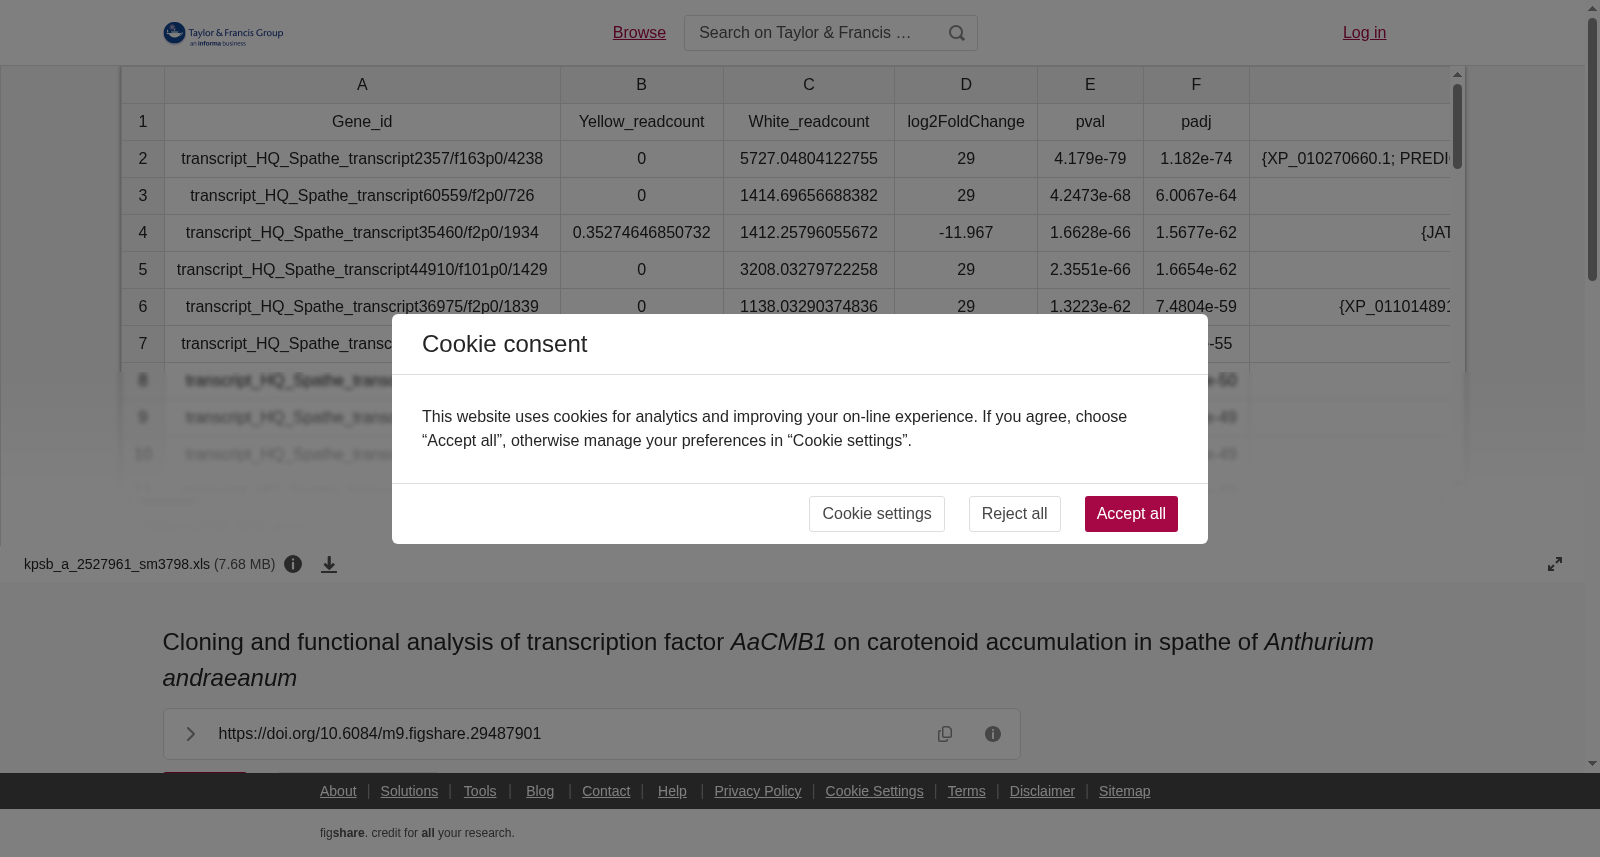
Task: Open Cookie settings in dialog
Action: [x=877, y=514]
